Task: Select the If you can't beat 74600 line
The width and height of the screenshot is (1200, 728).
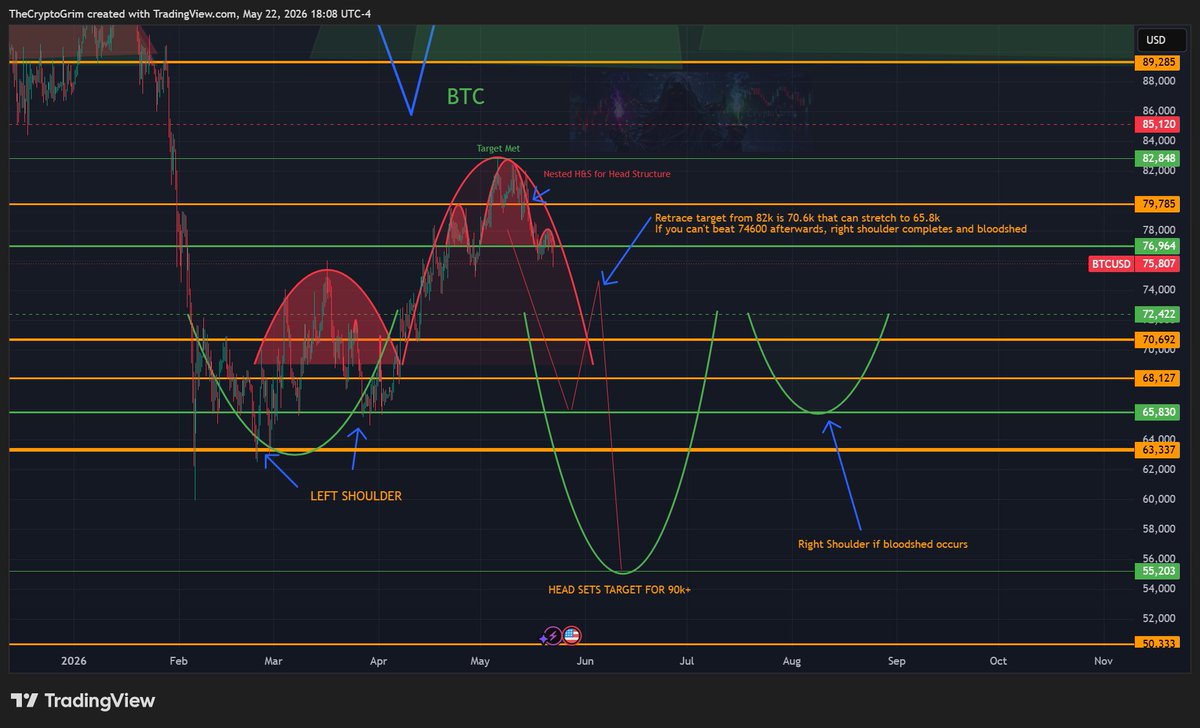Action: pos(840,229)
